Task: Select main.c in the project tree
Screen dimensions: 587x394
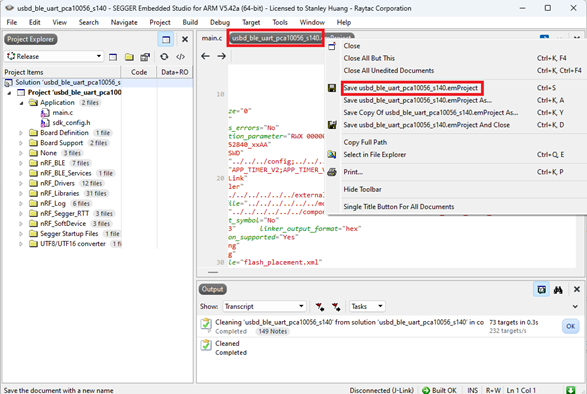Action: coord(63,113)
